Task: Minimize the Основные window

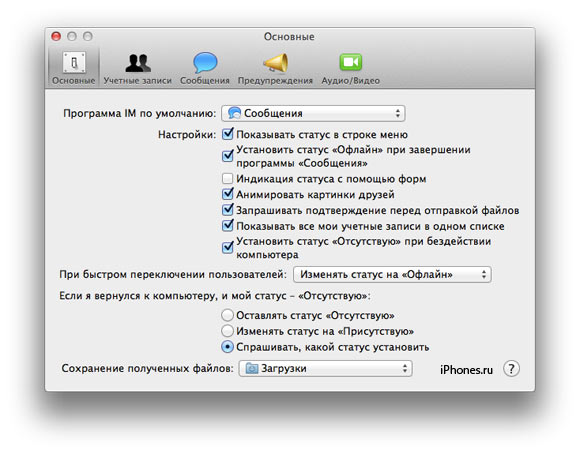Action: click(x=72, y=36)
